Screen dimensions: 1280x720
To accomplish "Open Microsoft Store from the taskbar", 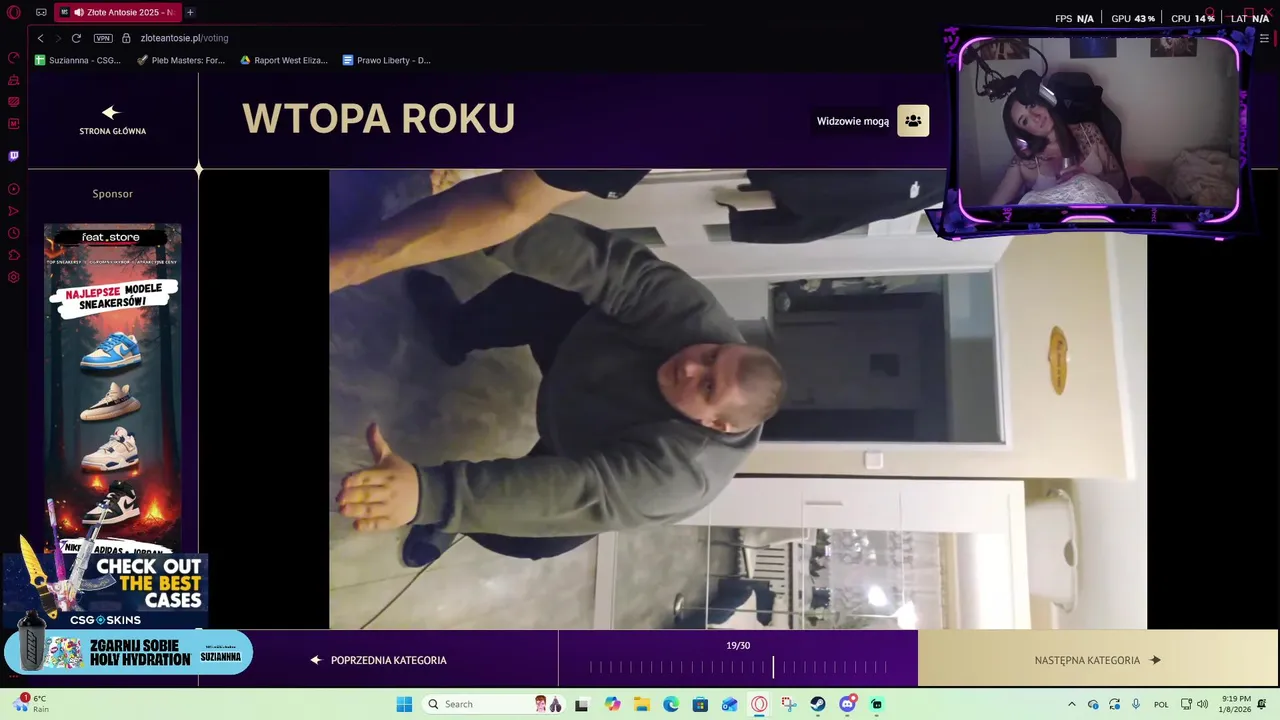I will [700, 704].
